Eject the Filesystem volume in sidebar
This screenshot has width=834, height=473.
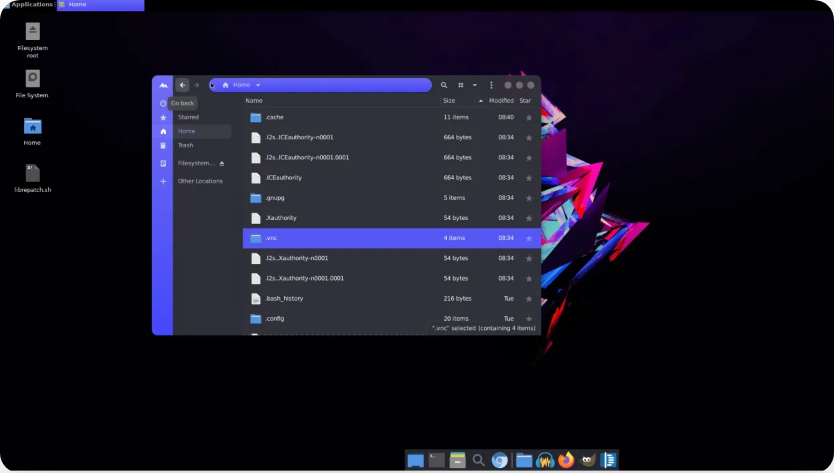222,163
